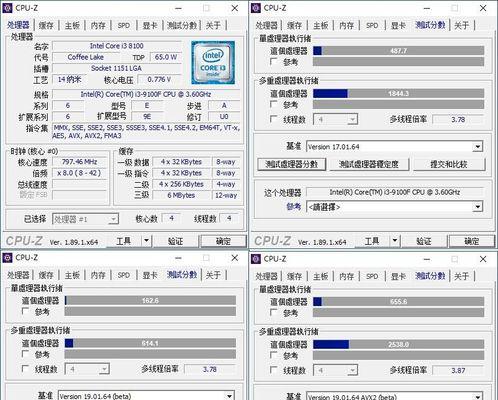
Task: Tick 线程数 checkbox in the Version 17.01.64 window
Action: [x=274, y=119]
